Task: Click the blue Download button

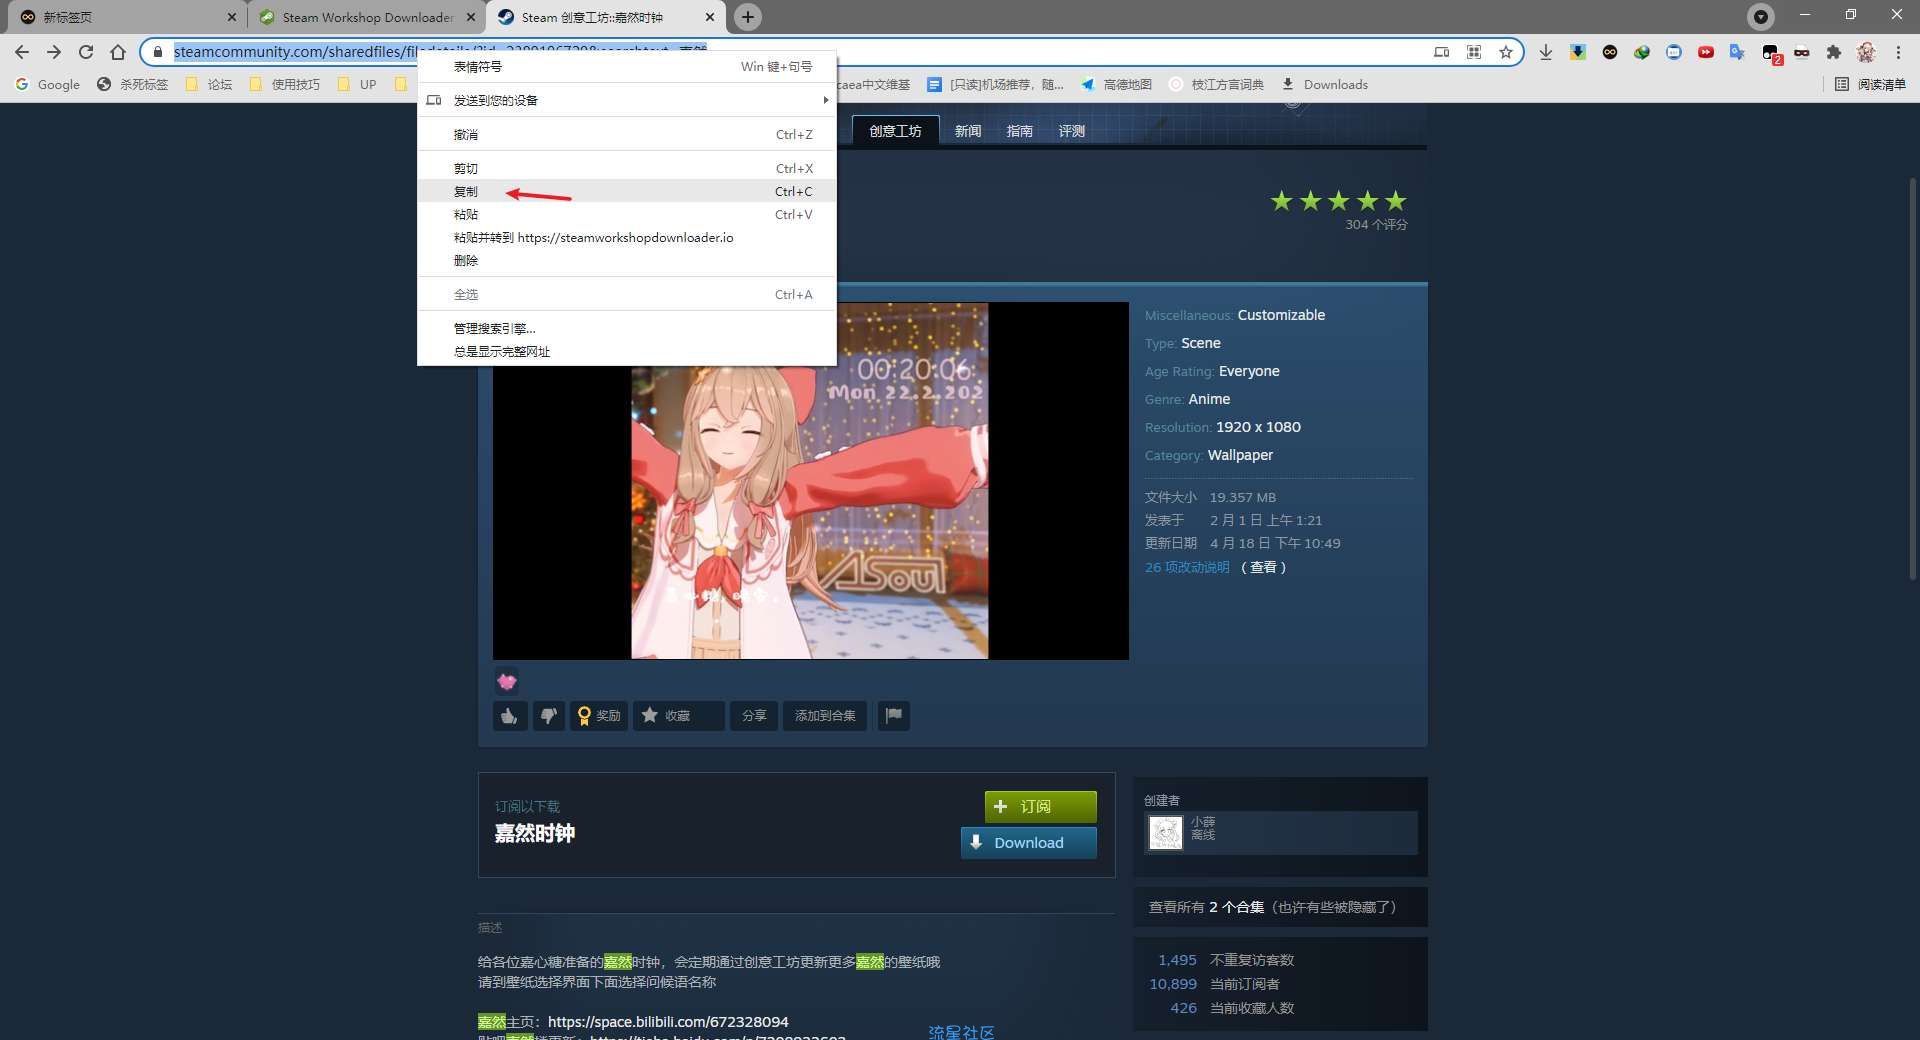Action: (1029, 842)
